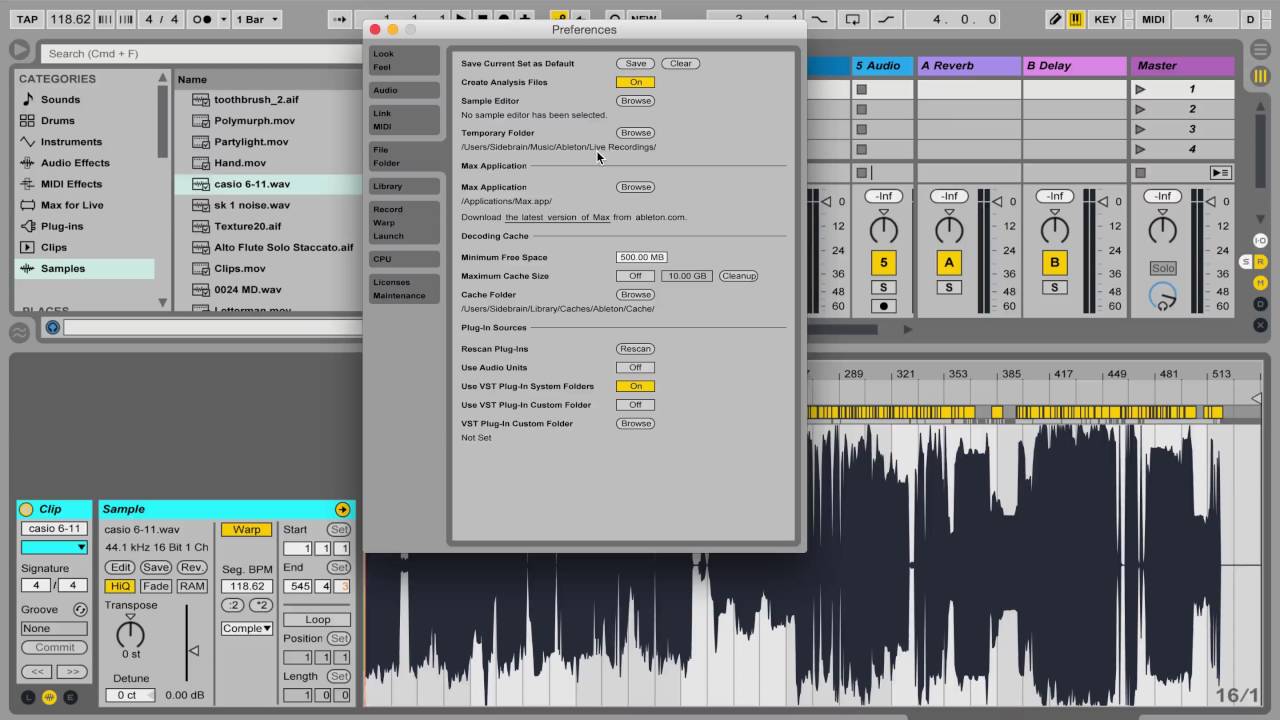This screenshot has width=1280, height=720.
Task: Click the Hot-Swap Groove button
Action: [80, 609]
